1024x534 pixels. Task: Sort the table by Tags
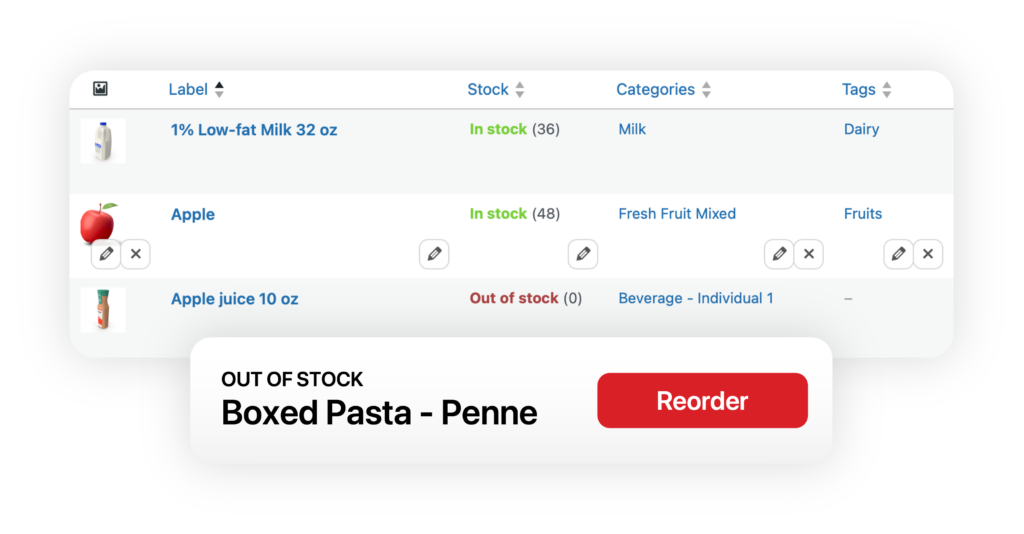click(x=867, y=89)
